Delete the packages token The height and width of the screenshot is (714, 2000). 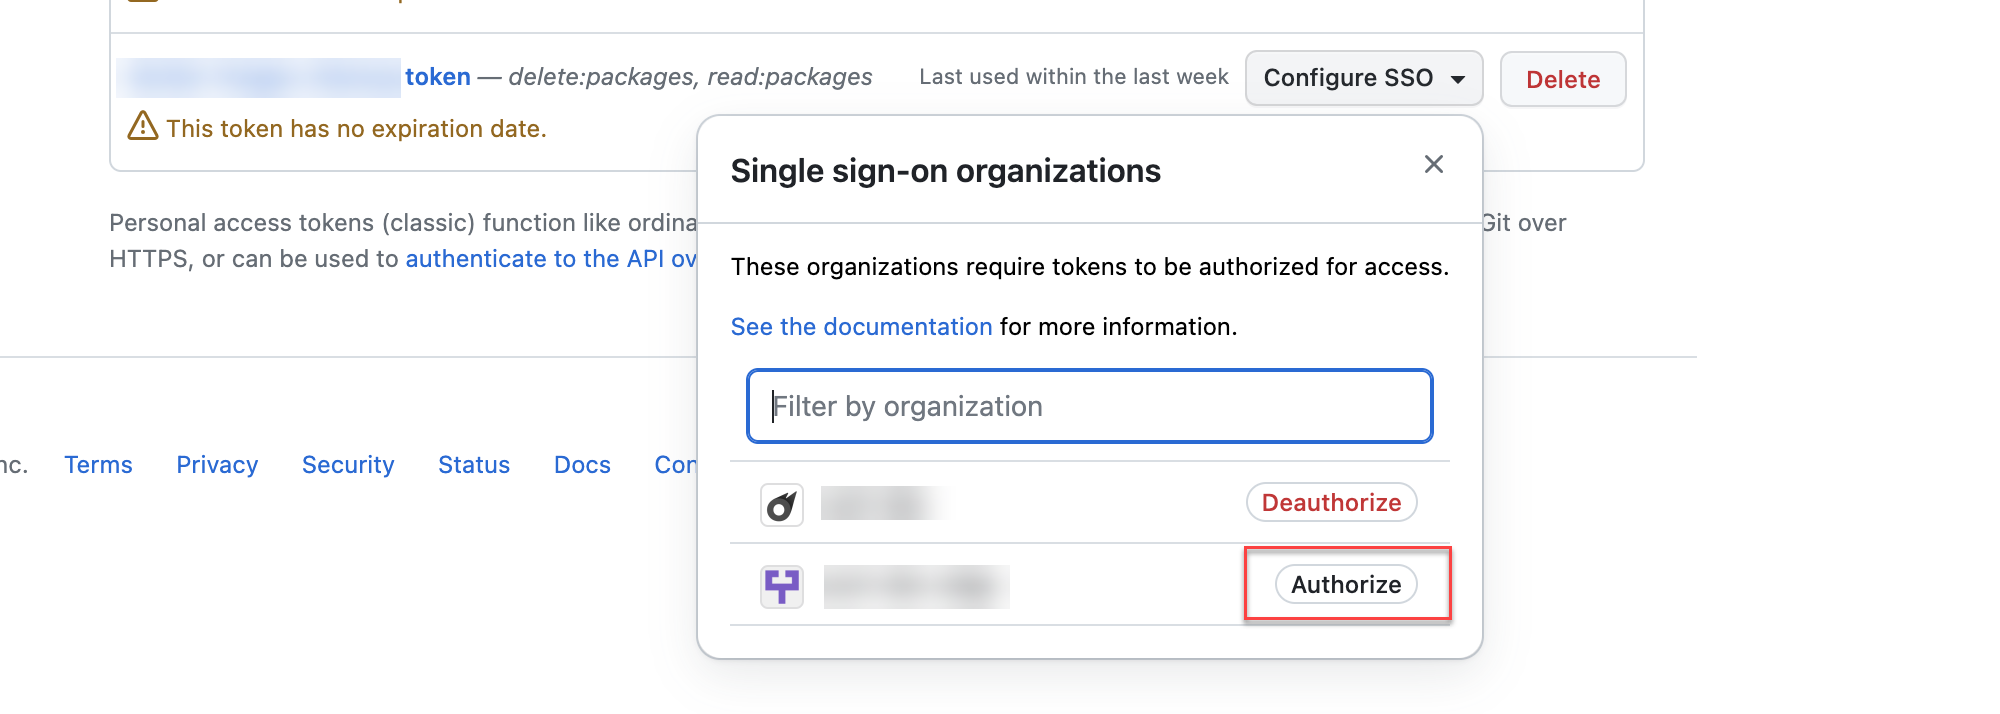pyautogui.click(x=1562, y=80)
